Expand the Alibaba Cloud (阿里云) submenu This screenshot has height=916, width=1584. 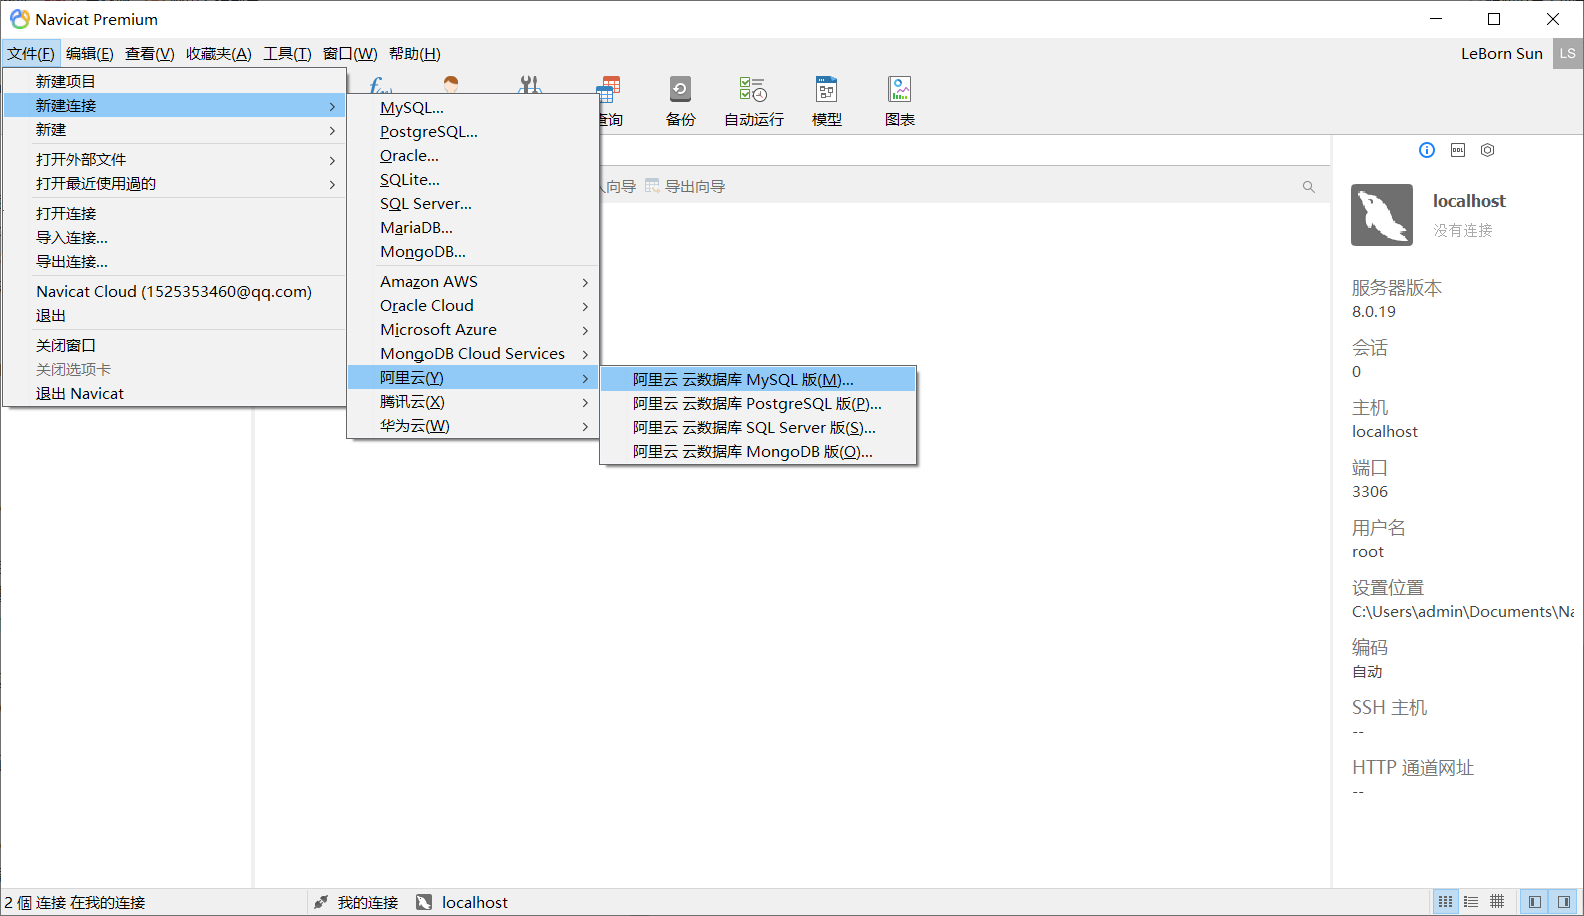tap(473, 378)
